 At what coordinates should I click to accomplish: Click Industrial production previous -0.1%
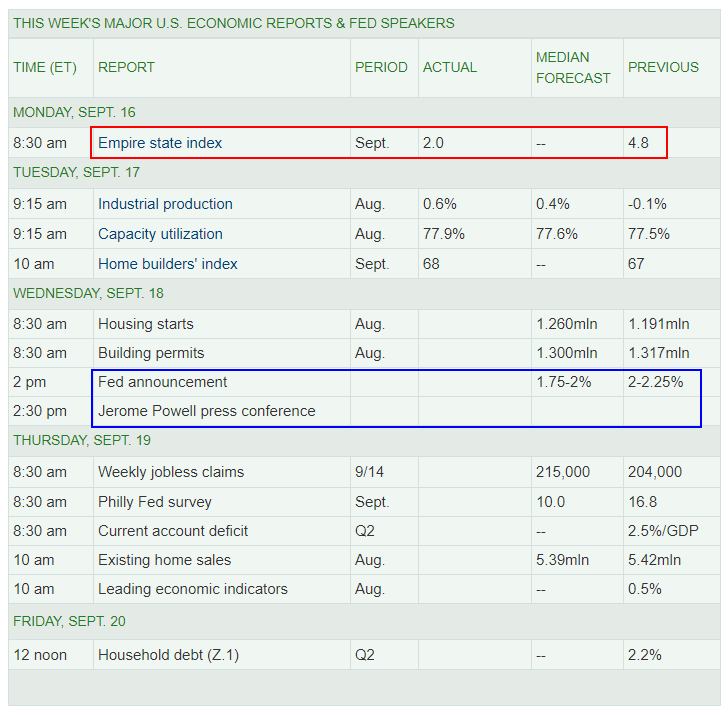click(x=647, y=204)
